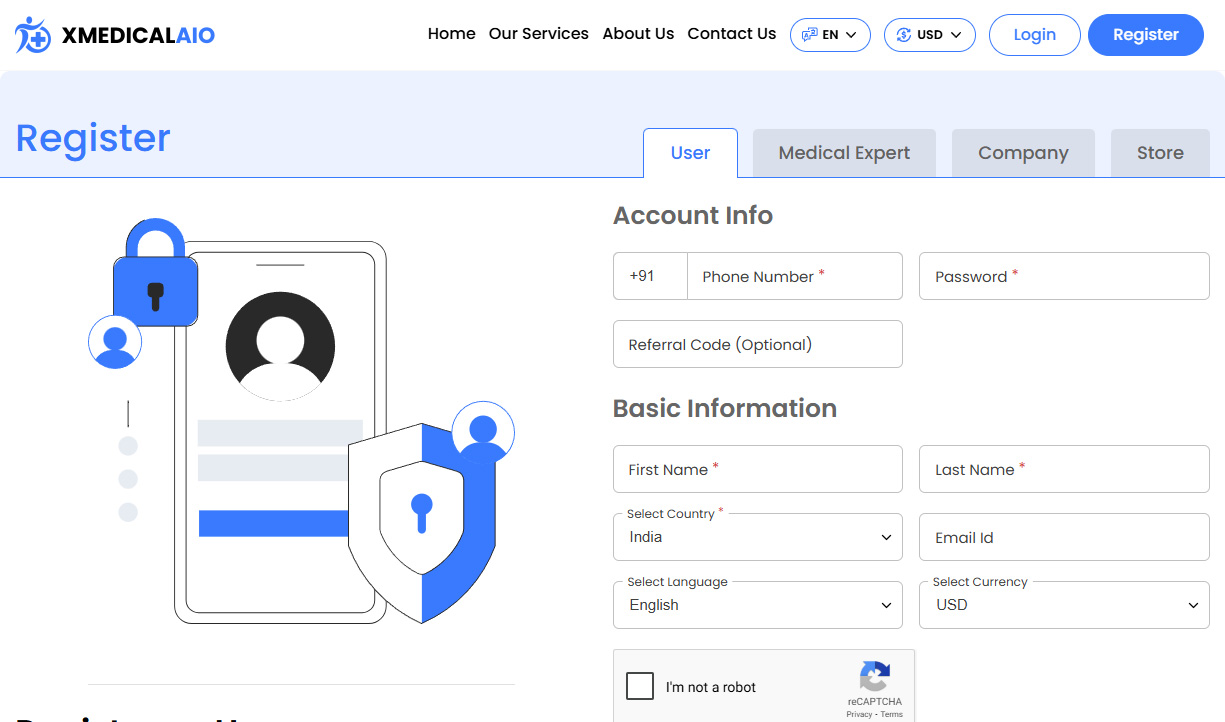Check the I'm not a robot checkbox
Screen dimensions: 1225x722
click(640, 686)
